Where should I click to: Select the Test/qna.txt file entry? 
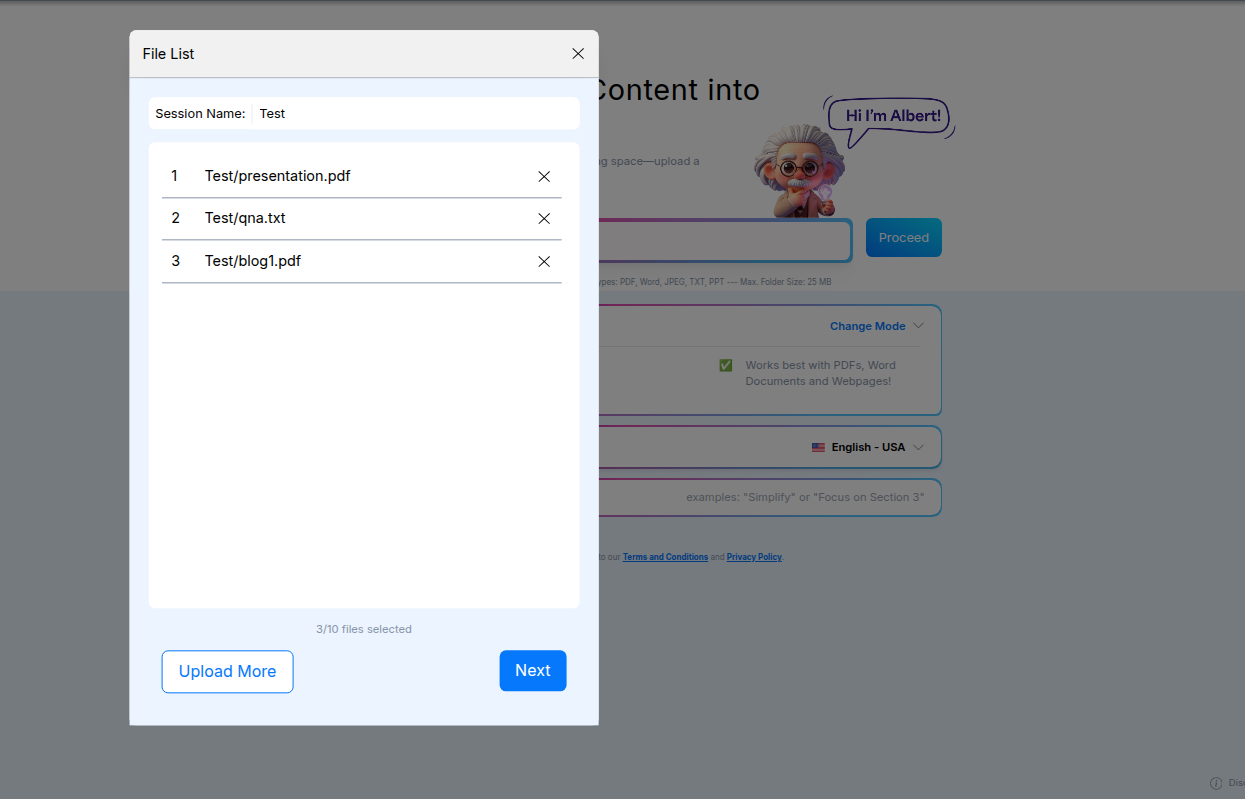pos(245,218)
